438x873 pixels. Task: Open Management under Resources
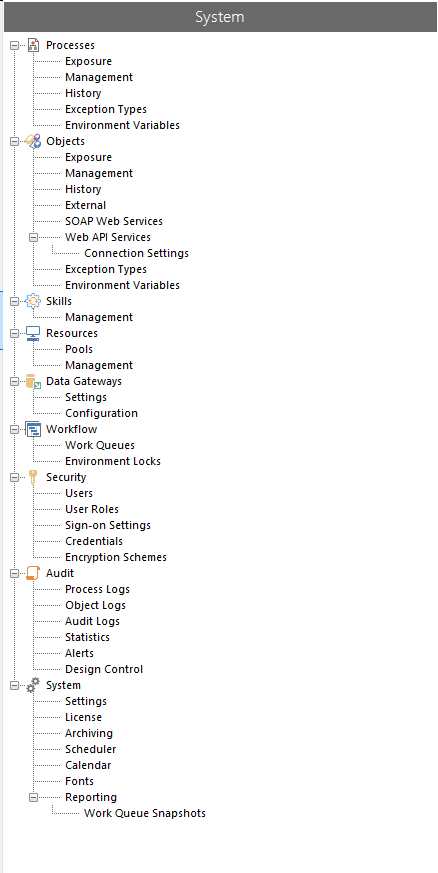tap(99, 365)
